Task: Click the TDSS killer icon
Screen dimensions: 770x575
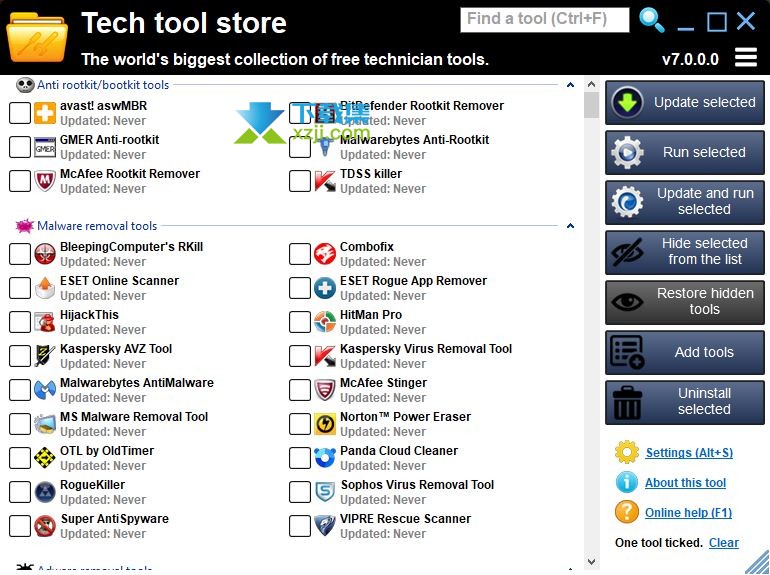Action: (325, 181)
